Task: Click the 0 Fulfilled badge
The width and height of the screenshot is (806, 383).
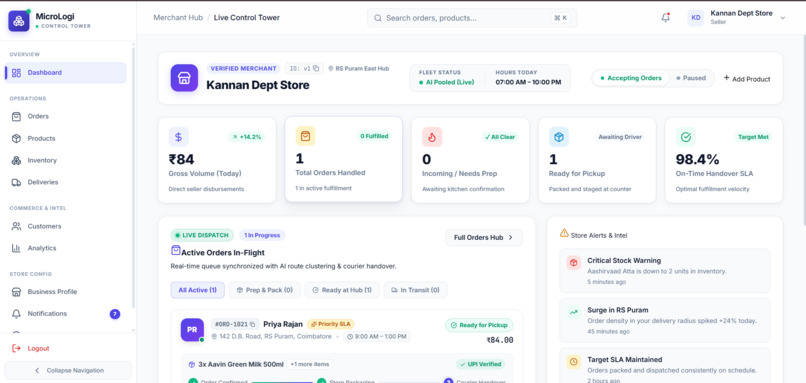Action: pyautogui.click(x=374, y=136)
